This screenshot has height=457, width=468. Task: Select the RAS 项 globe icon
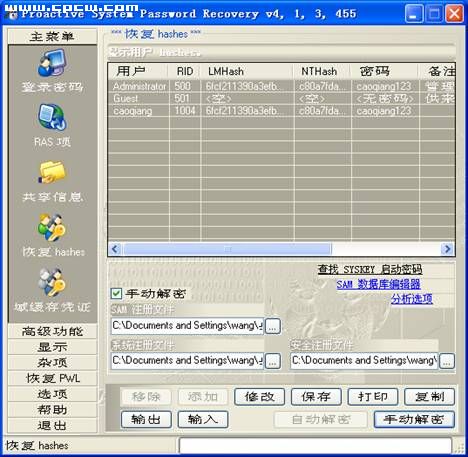pyautogui.click(x=52, y=117)
